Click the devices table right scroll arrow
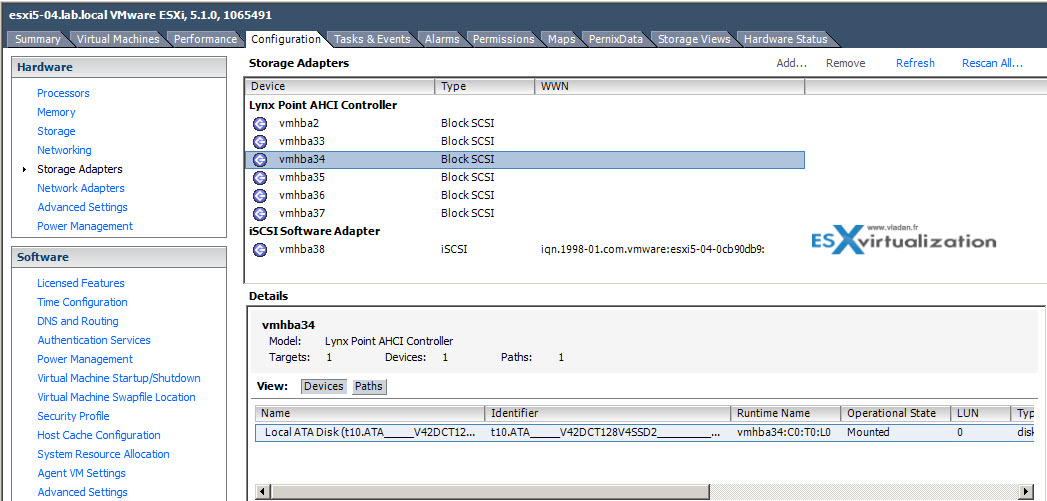This screenshot has height=501, width=1047. 1028,492
